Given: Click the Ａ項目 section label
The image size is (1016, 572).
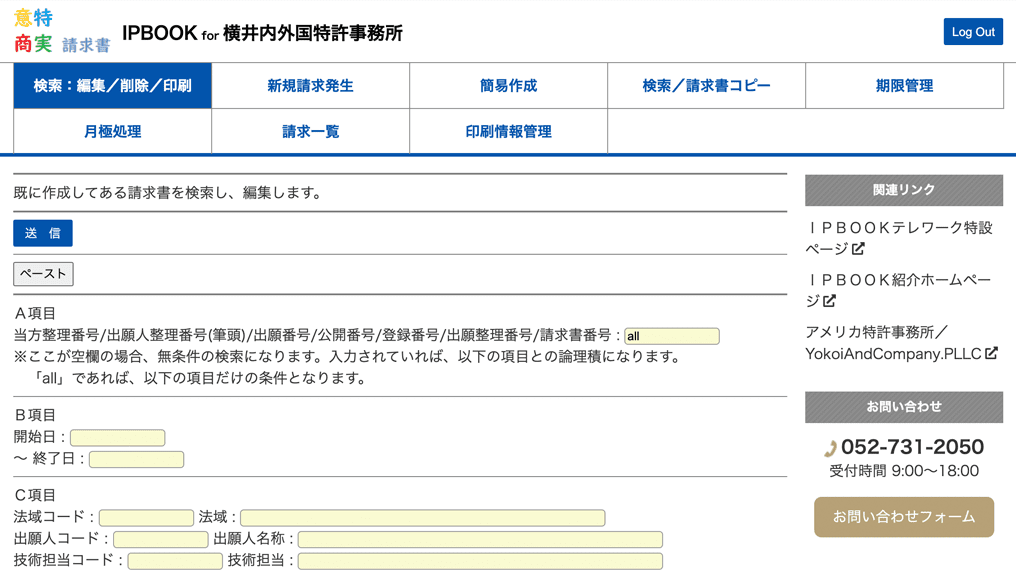Looking at the screenshot, I should point(35,314).
